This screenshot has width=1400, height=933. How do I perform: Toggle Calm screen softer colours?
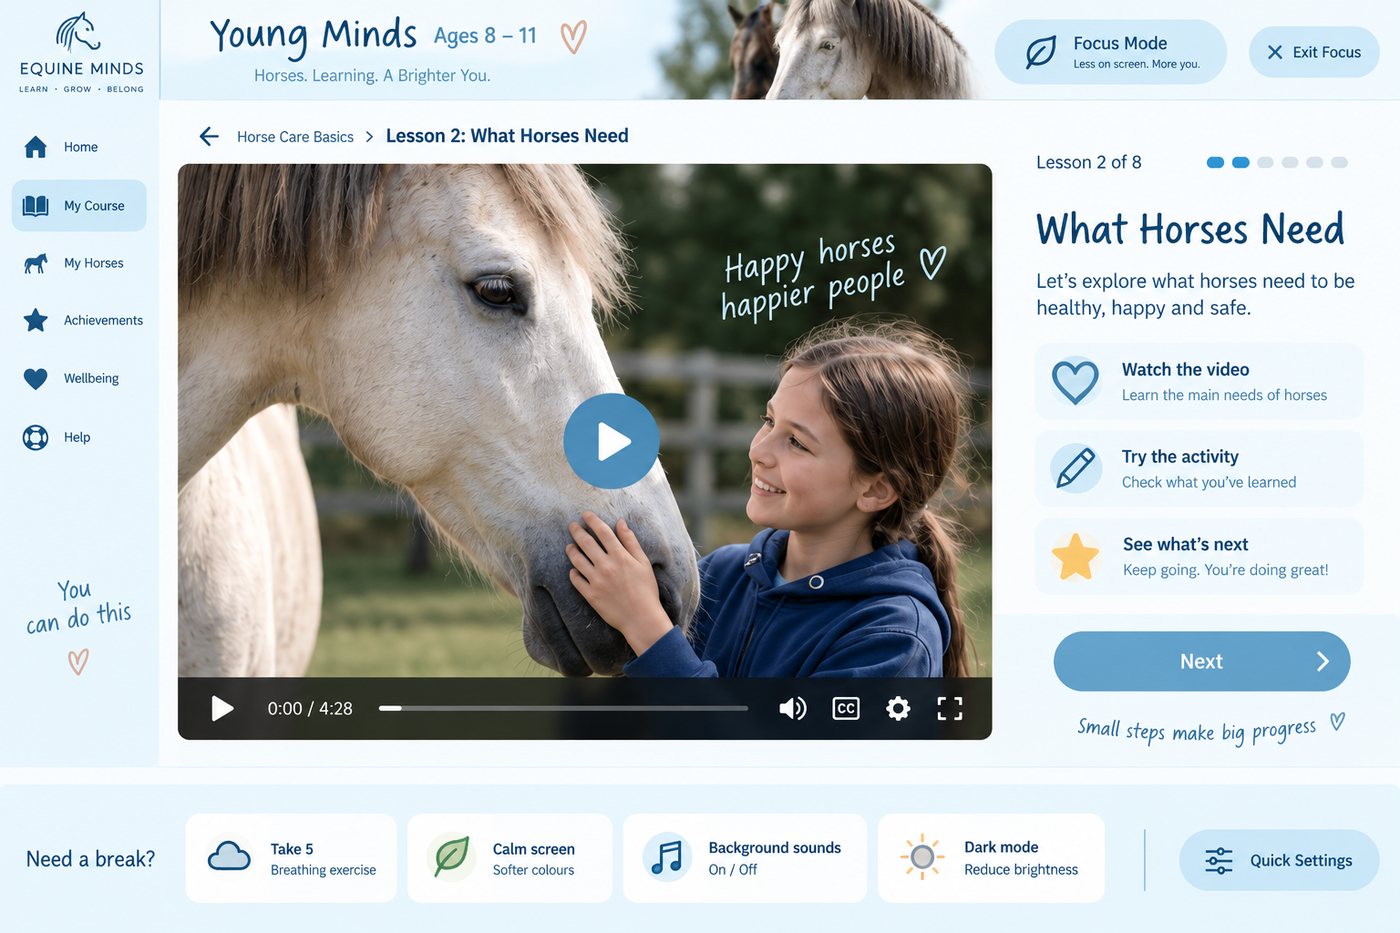click(510, 858)
